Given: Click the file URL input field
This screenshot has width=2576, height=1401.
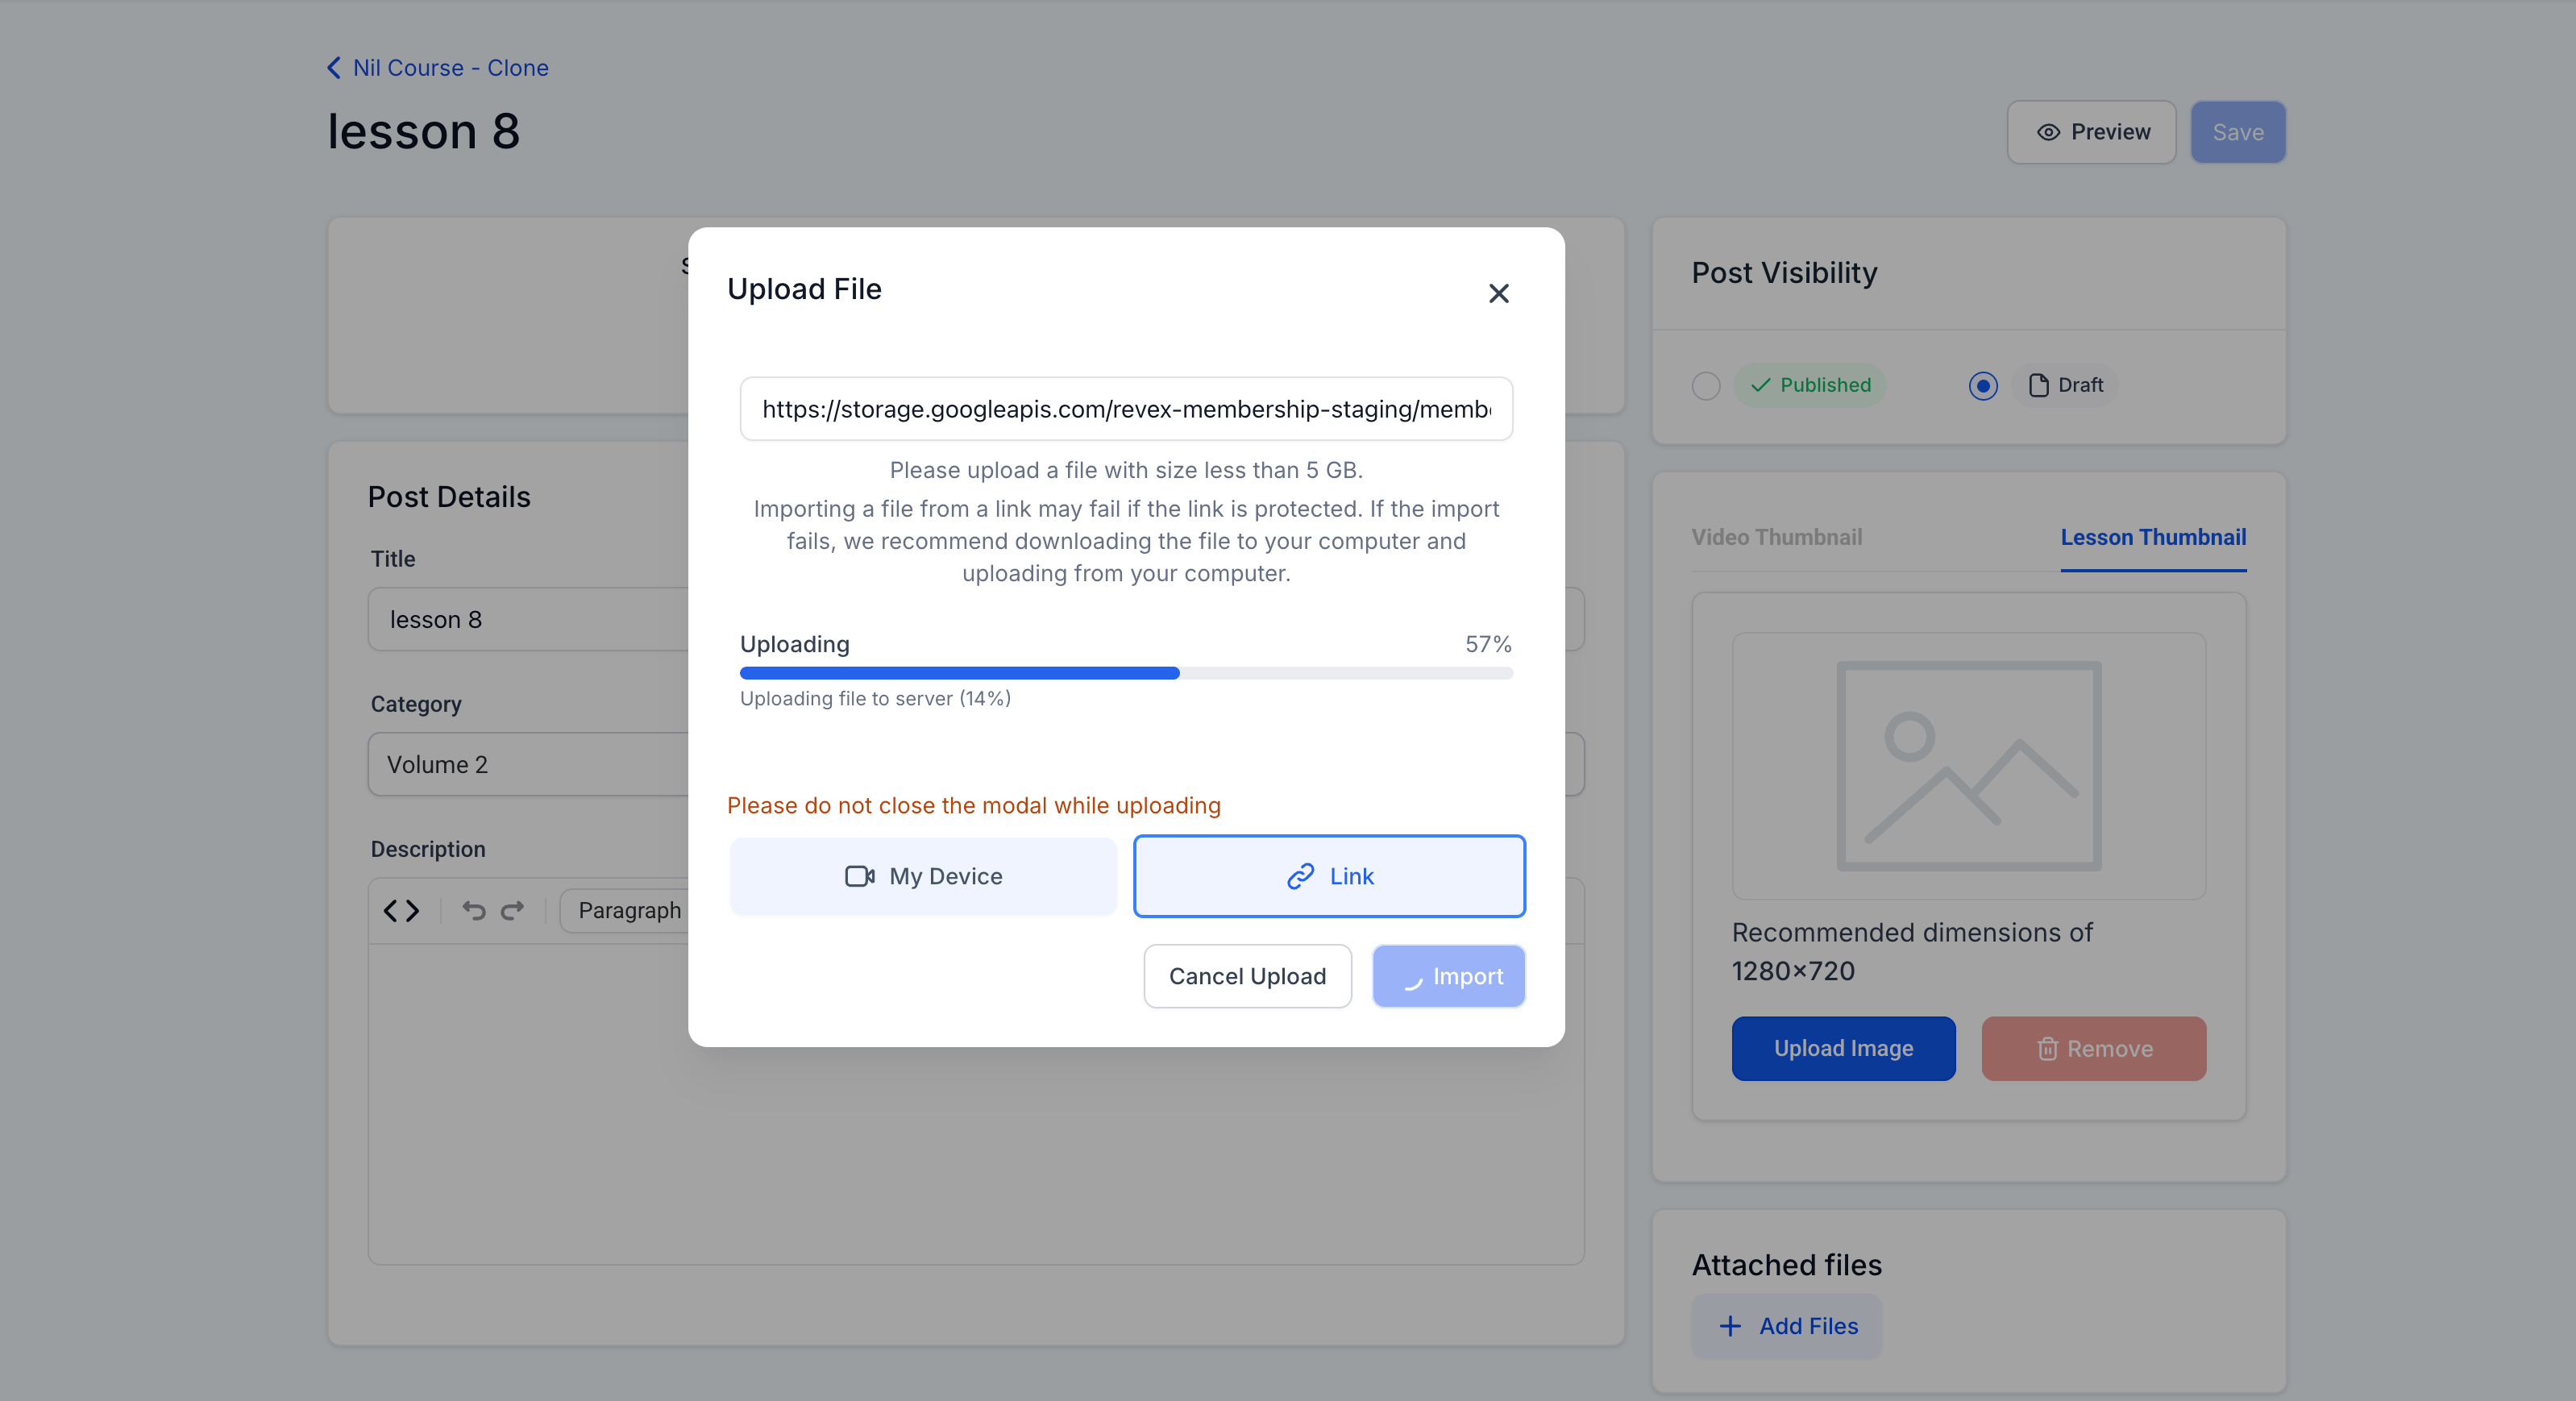Looking at the screenshot, I should coord(1126,409).
